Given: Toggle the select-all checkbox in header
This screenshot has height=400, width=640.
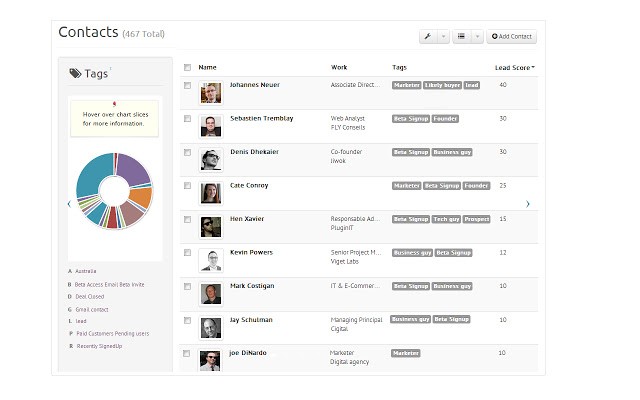Looking at the screenshot, I should pos(187,68).
